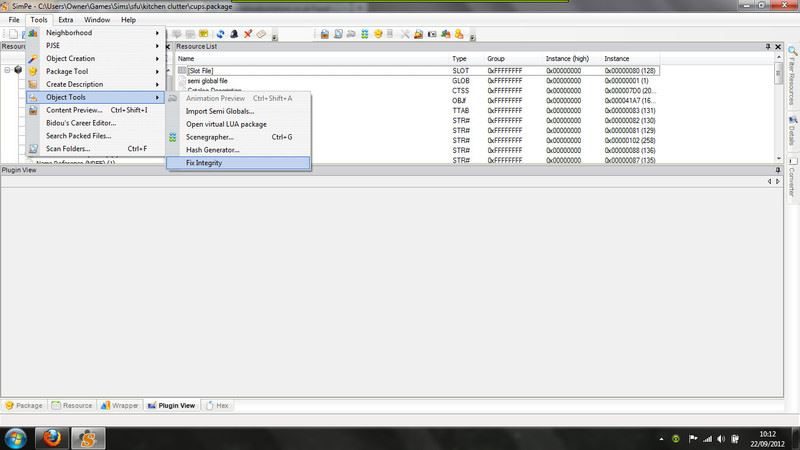Viewport: 800px width, 450px height.
Task: Expand the Package Tool submenu
Action: tap(67, 72)
